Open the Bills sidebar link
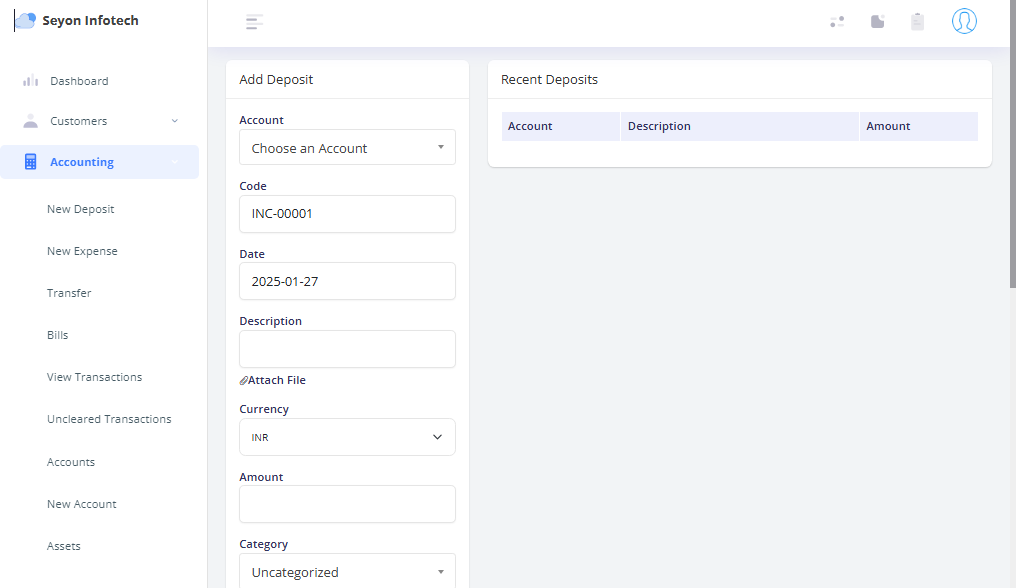The image size is (1016, 588). pos(58,335)
